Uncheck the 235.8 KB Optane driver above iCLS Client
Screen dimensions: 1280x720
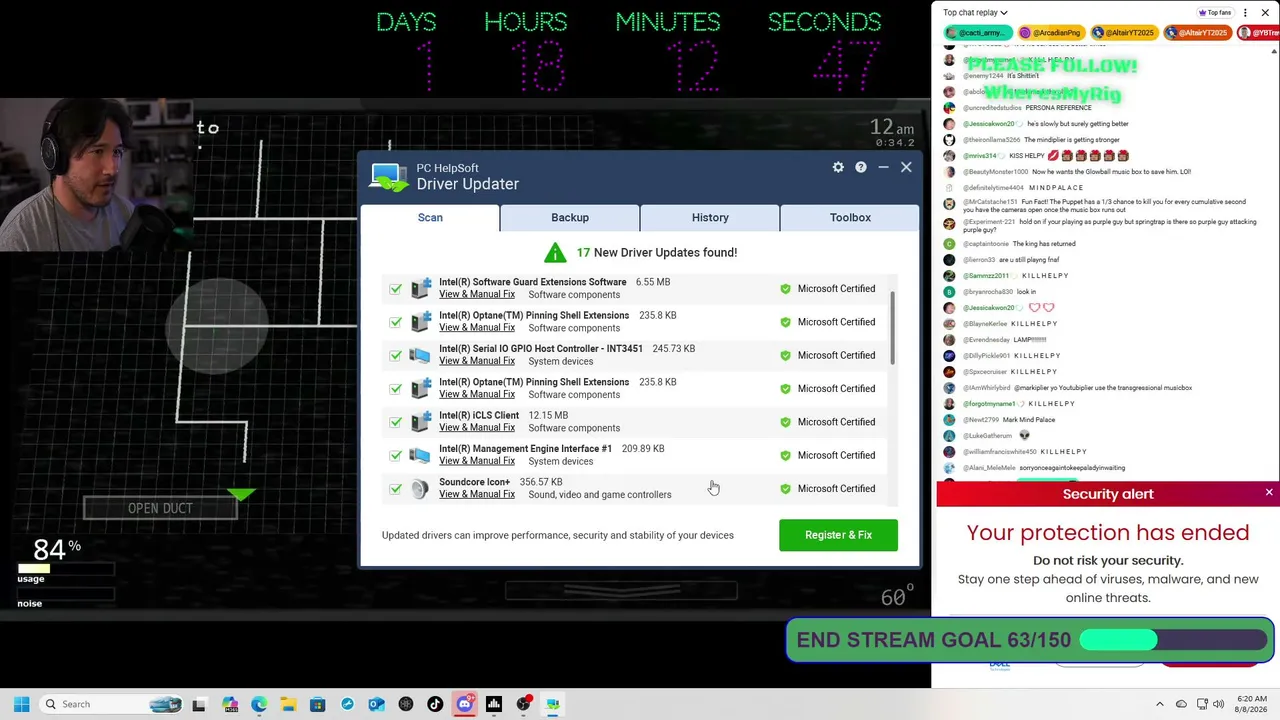click(x=396, y=389)
